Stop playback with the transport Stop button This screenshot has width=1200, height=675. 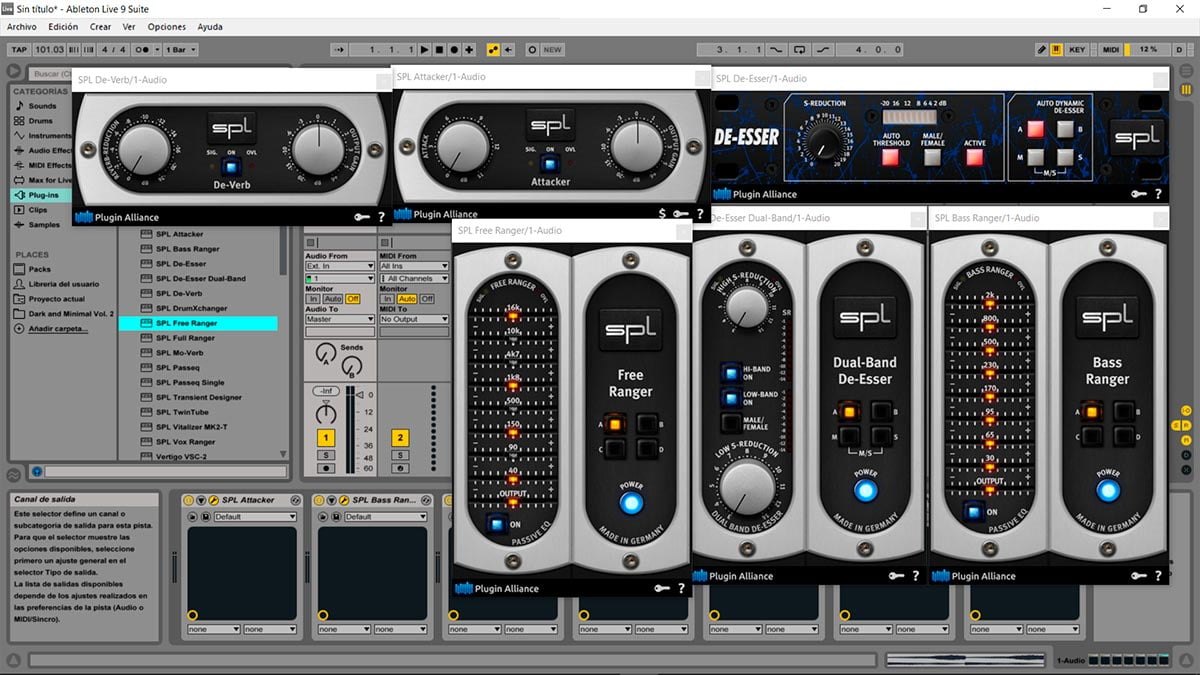pos(439,49)
